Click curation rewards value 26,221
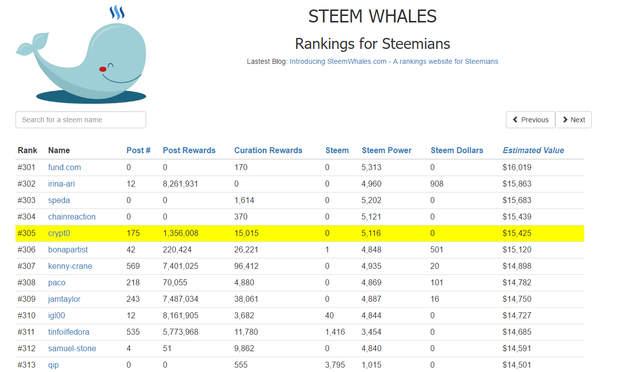 point(246,249)
